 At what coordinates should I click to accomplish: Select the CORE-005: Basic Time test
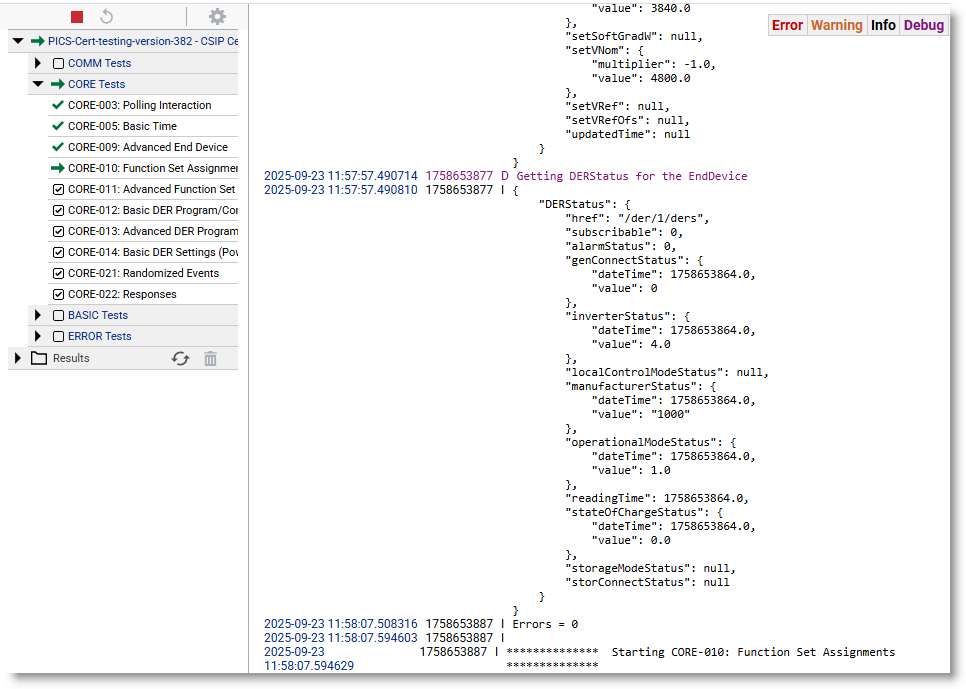click(x=122, y=126)
